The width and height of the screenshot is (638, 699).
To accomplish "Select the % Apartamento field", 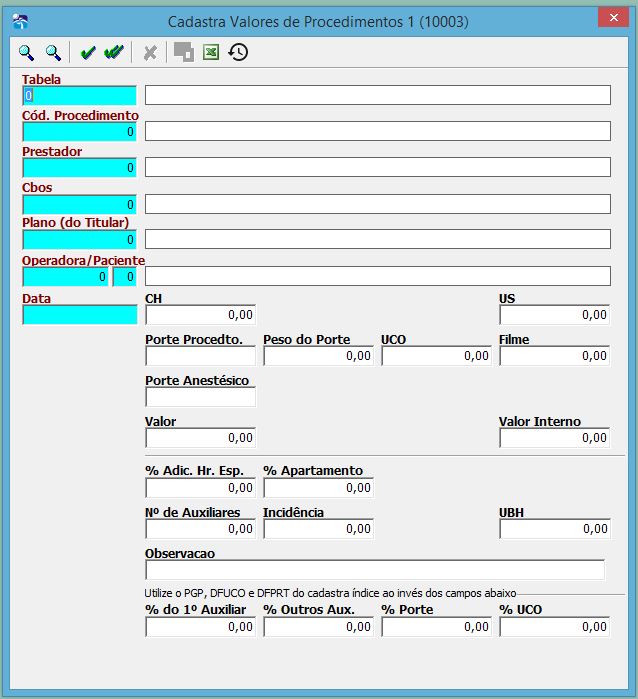I will point(318,488).
